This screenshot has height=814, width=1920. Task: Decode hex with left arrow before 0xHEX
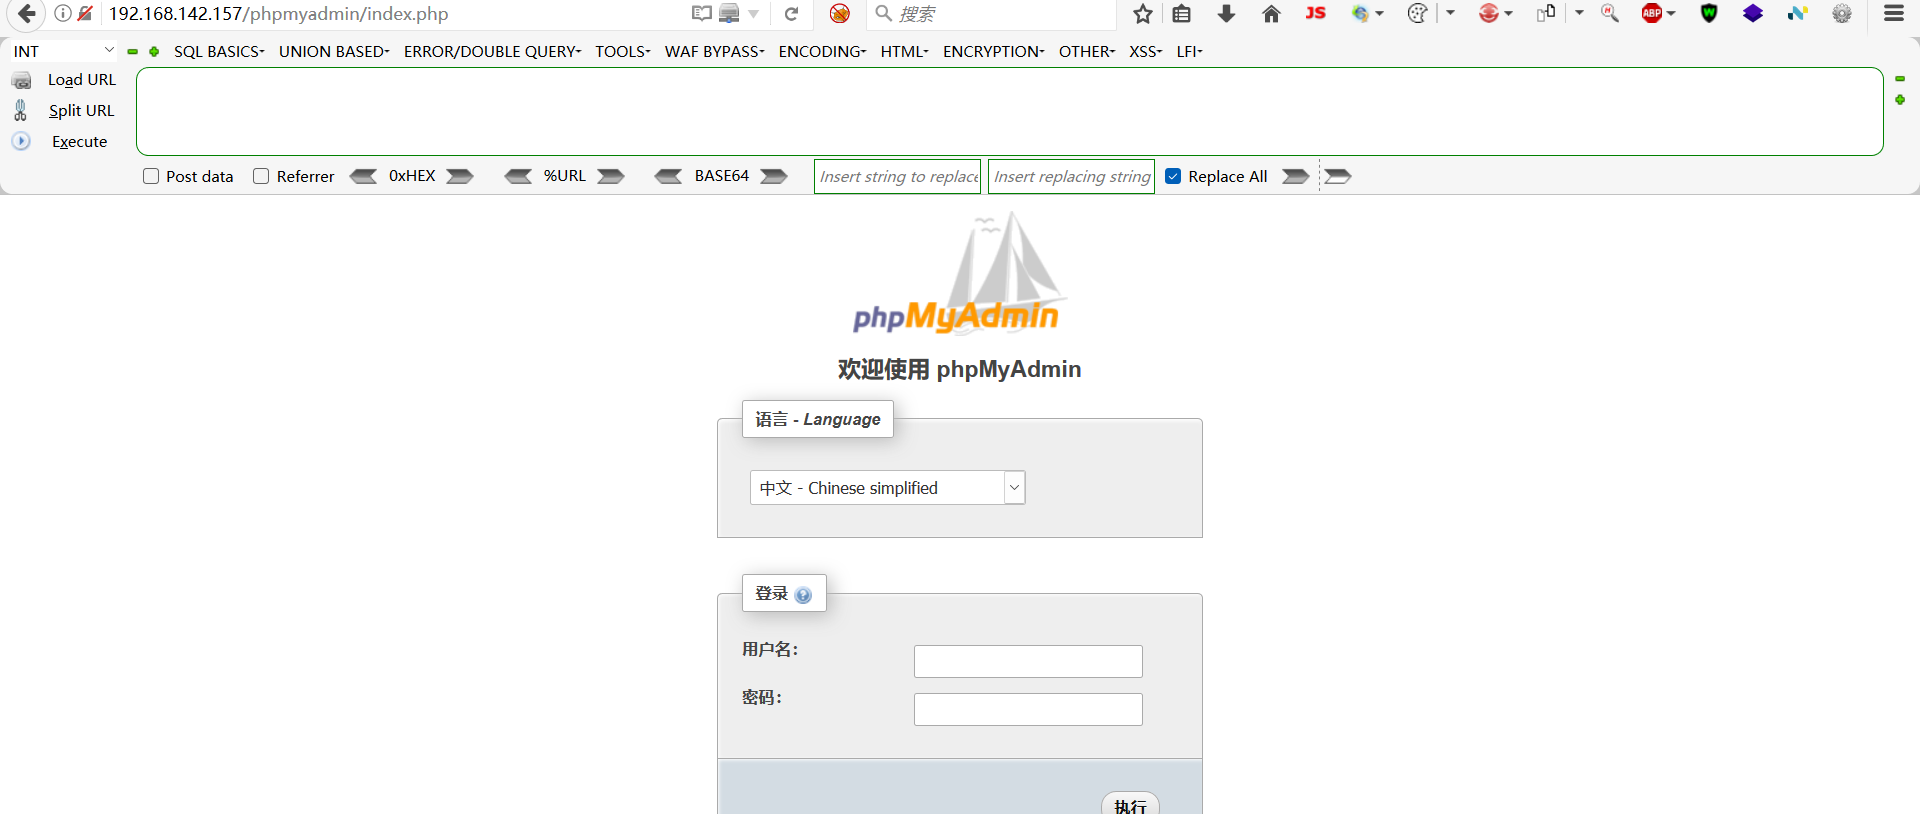coord(363,176)
